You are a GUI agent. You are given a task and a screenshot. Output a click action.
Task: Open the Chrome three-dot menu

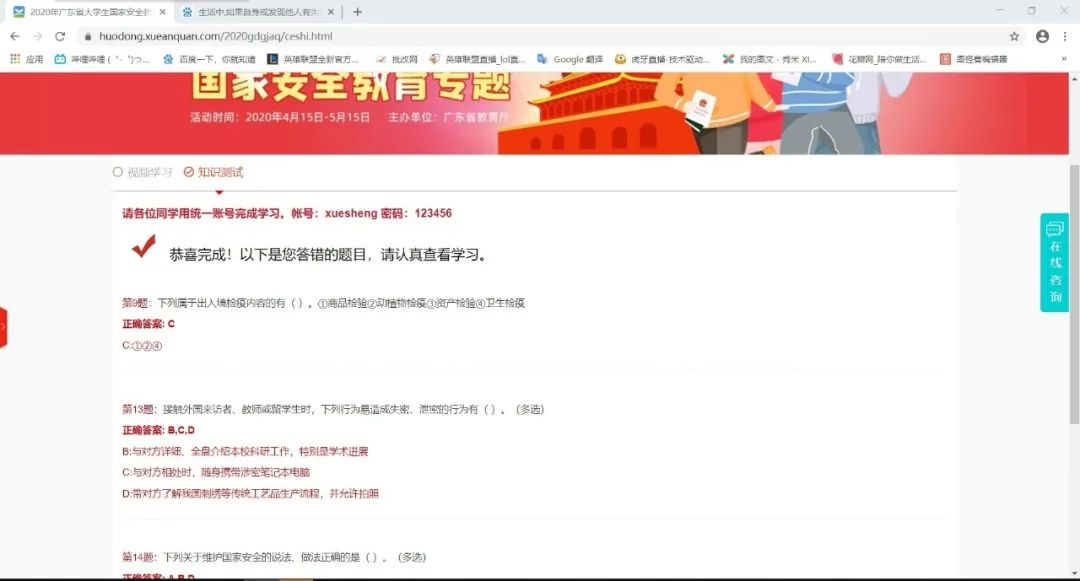[x=1065, y=36]
